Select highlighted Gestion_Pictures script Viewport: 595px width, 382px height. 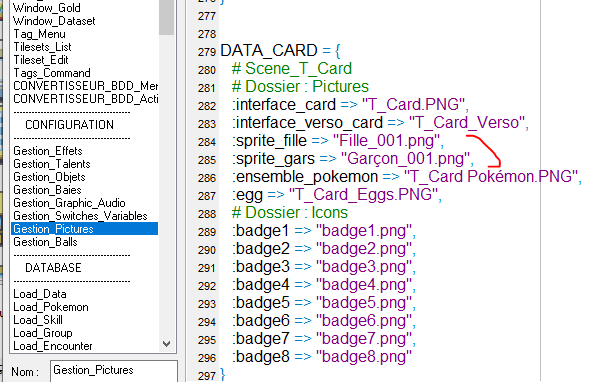tap(84, 229)
